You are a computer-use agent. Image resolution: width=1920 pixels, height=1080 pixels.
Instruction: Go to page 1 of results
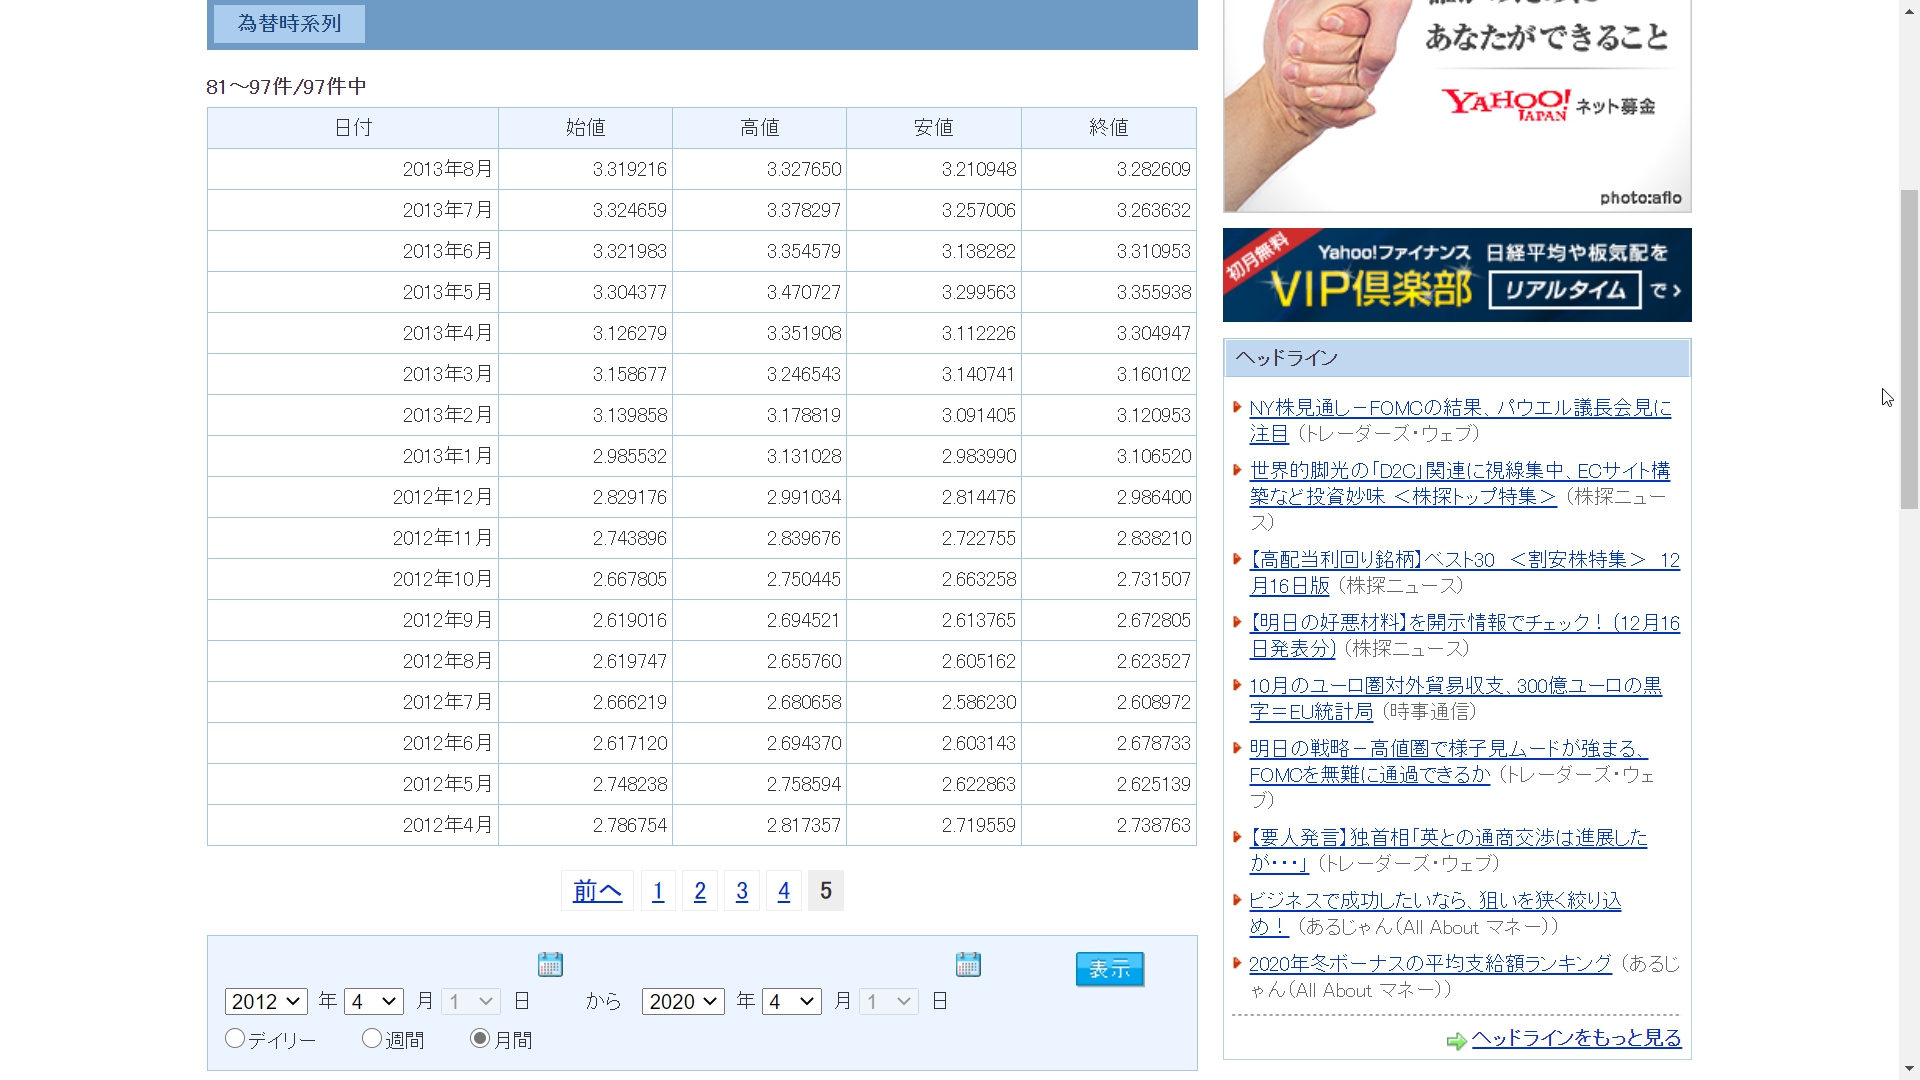pos(658,891)
